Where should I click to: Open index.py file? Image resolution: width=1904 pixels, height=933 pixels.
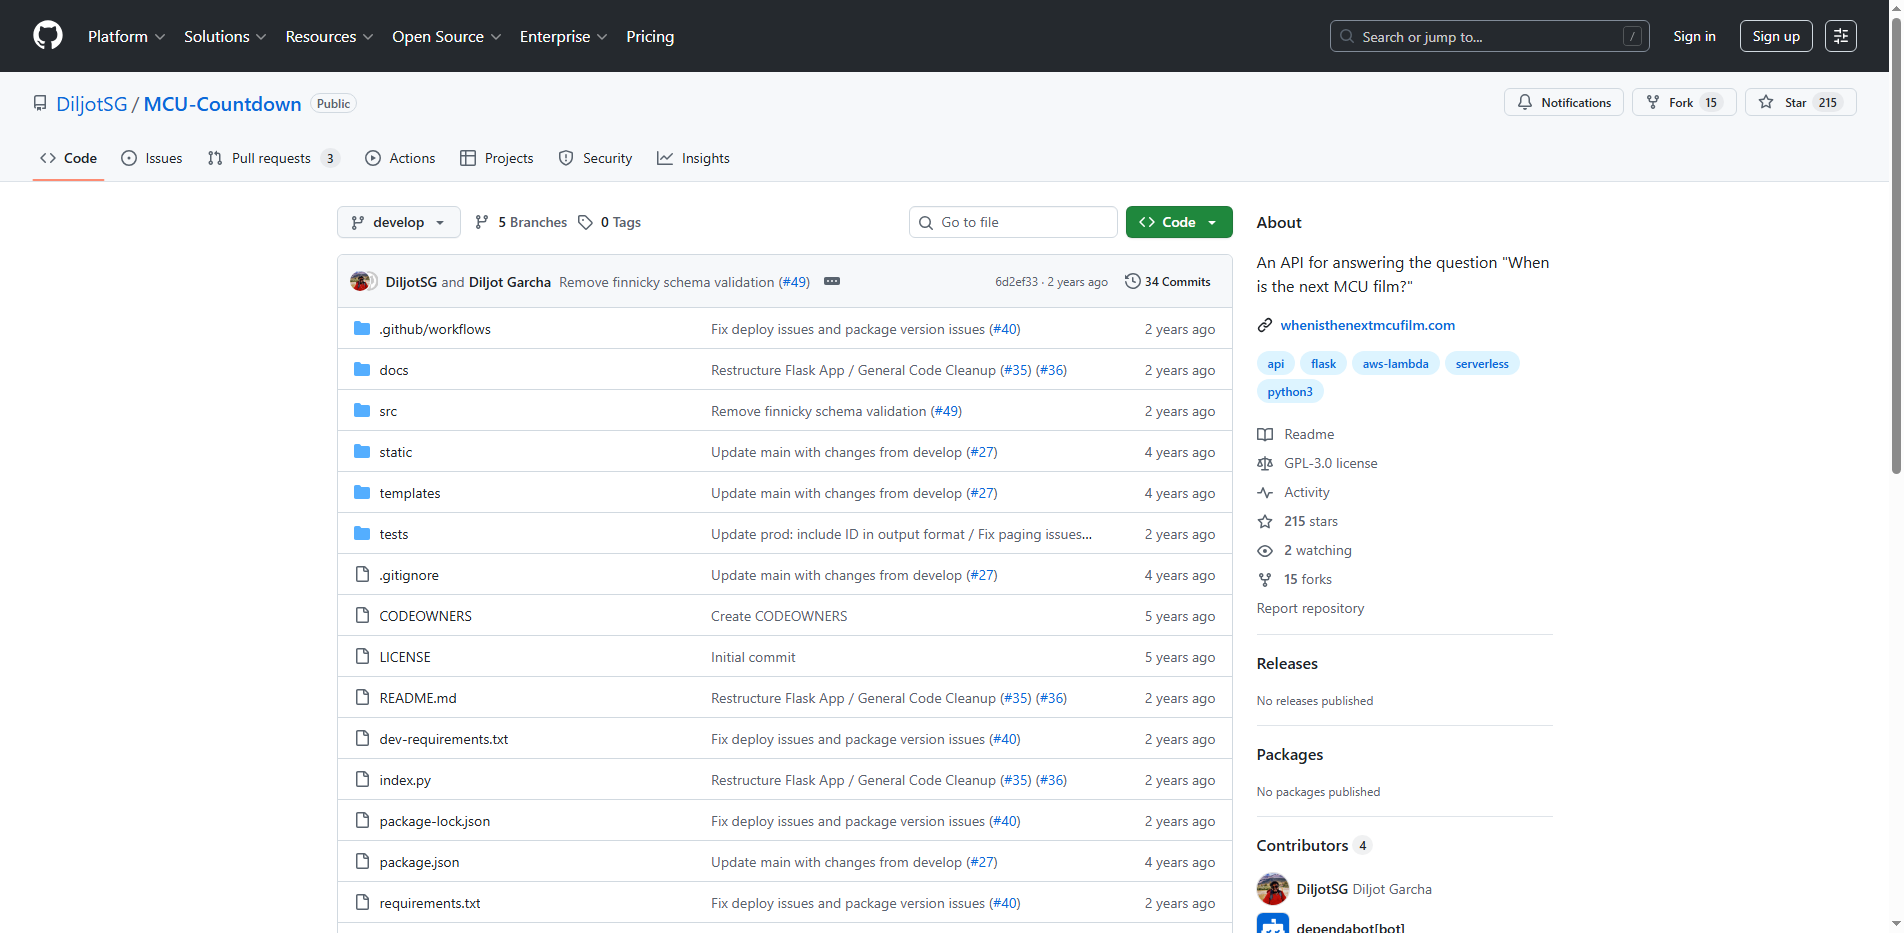tap(405, 780)
